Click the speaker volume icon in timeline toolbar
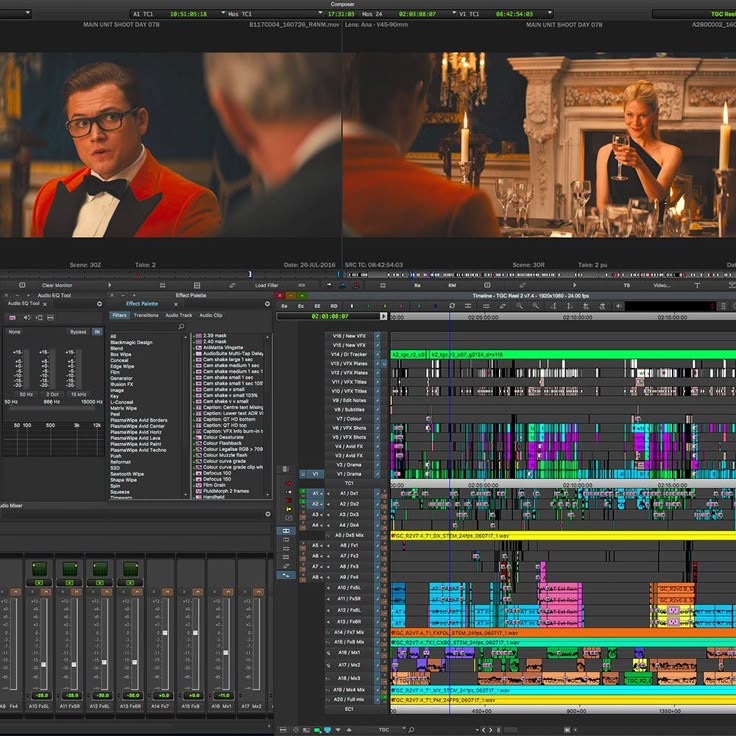Image resolution: width=736 pixels, height=736 pixels. click(x=619, y=306)
